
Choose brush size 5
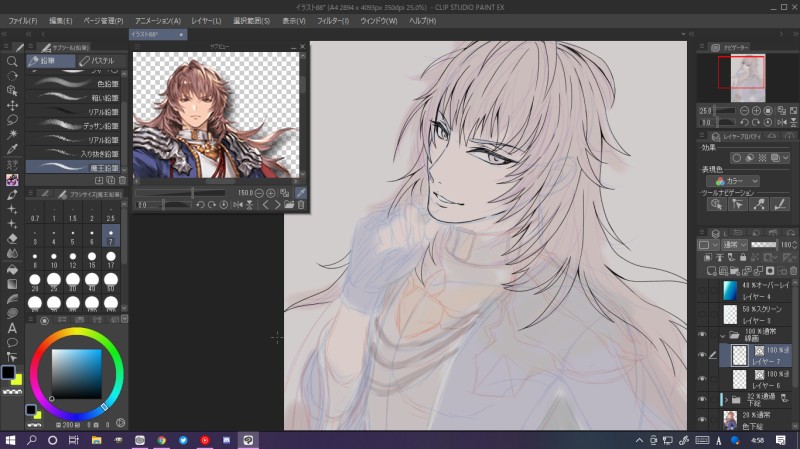click(72, 237)
